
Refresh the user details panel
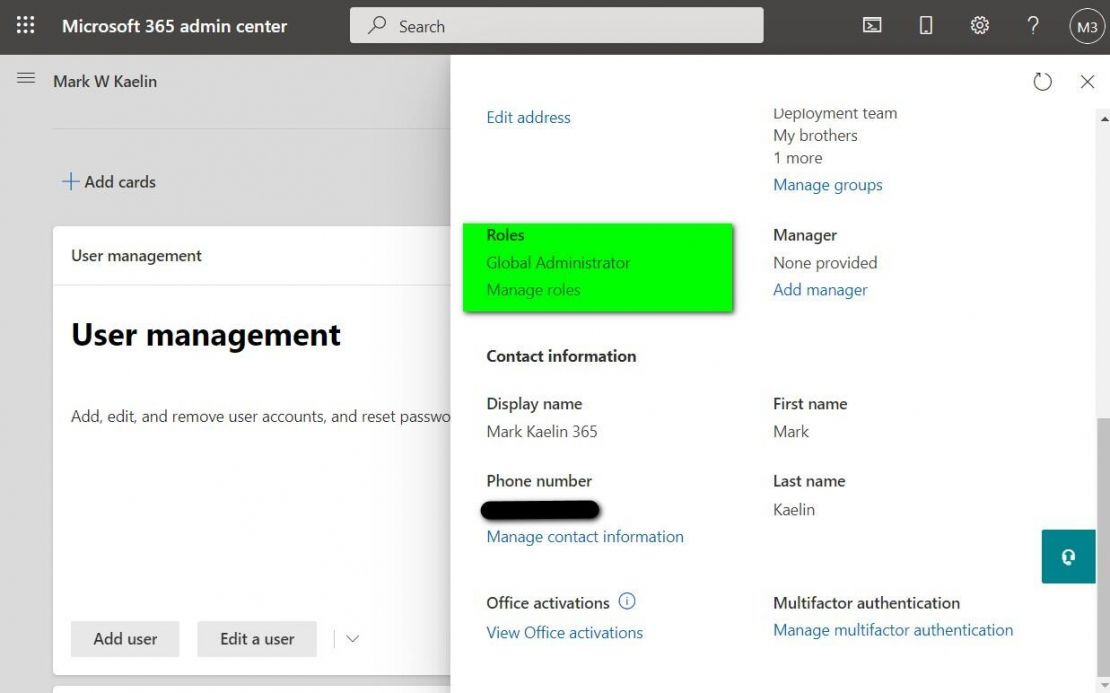[1043, 82]
